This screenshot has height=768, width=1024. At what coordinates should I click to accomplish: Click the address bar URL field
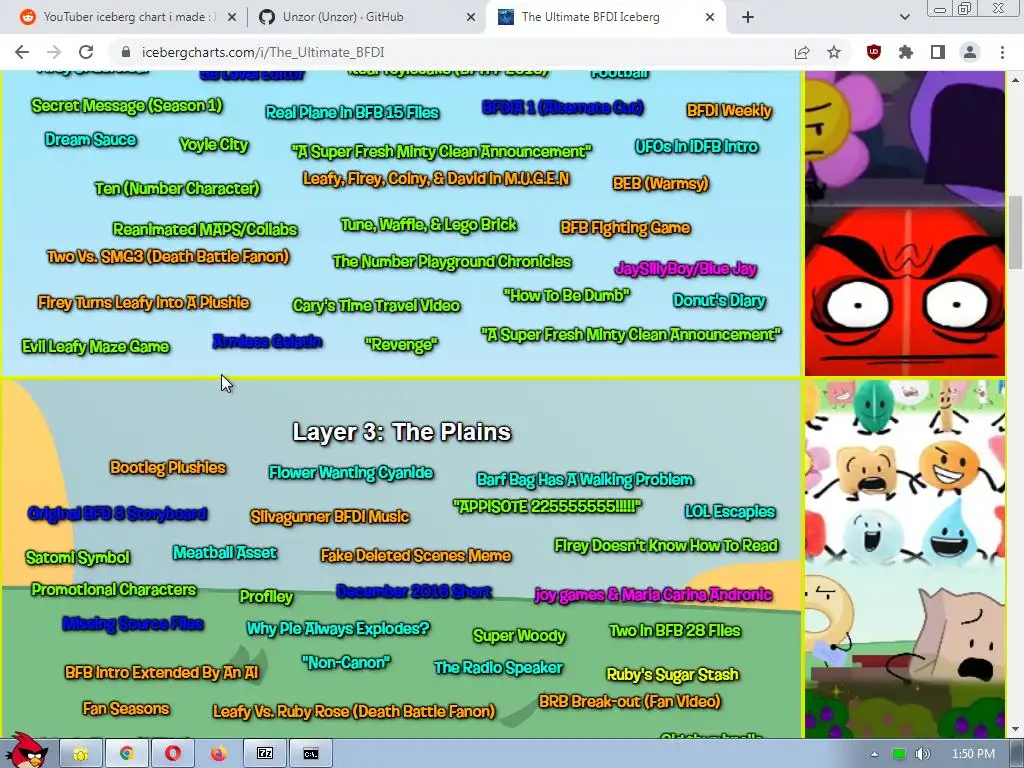click(451, 52)
